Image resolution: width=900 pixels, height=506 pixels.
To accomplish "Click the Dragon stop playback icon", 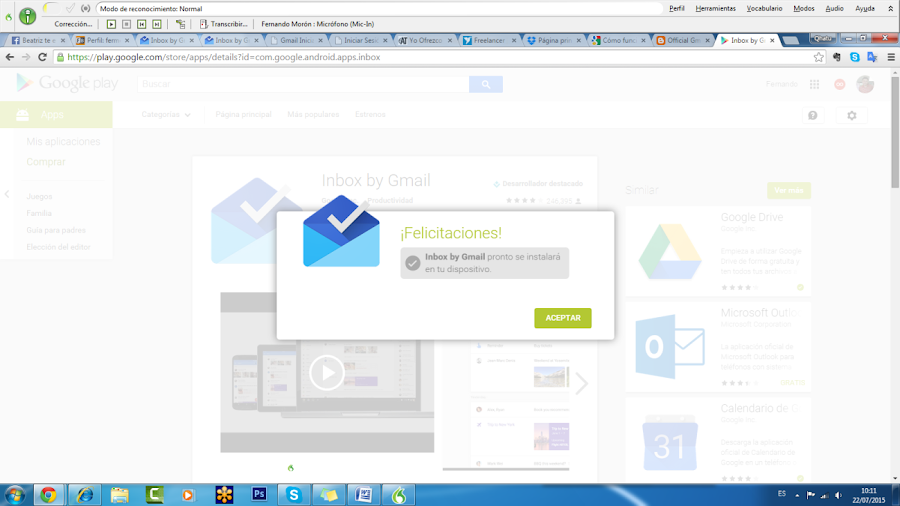I will pyautogui.click(x=126, y=24).
